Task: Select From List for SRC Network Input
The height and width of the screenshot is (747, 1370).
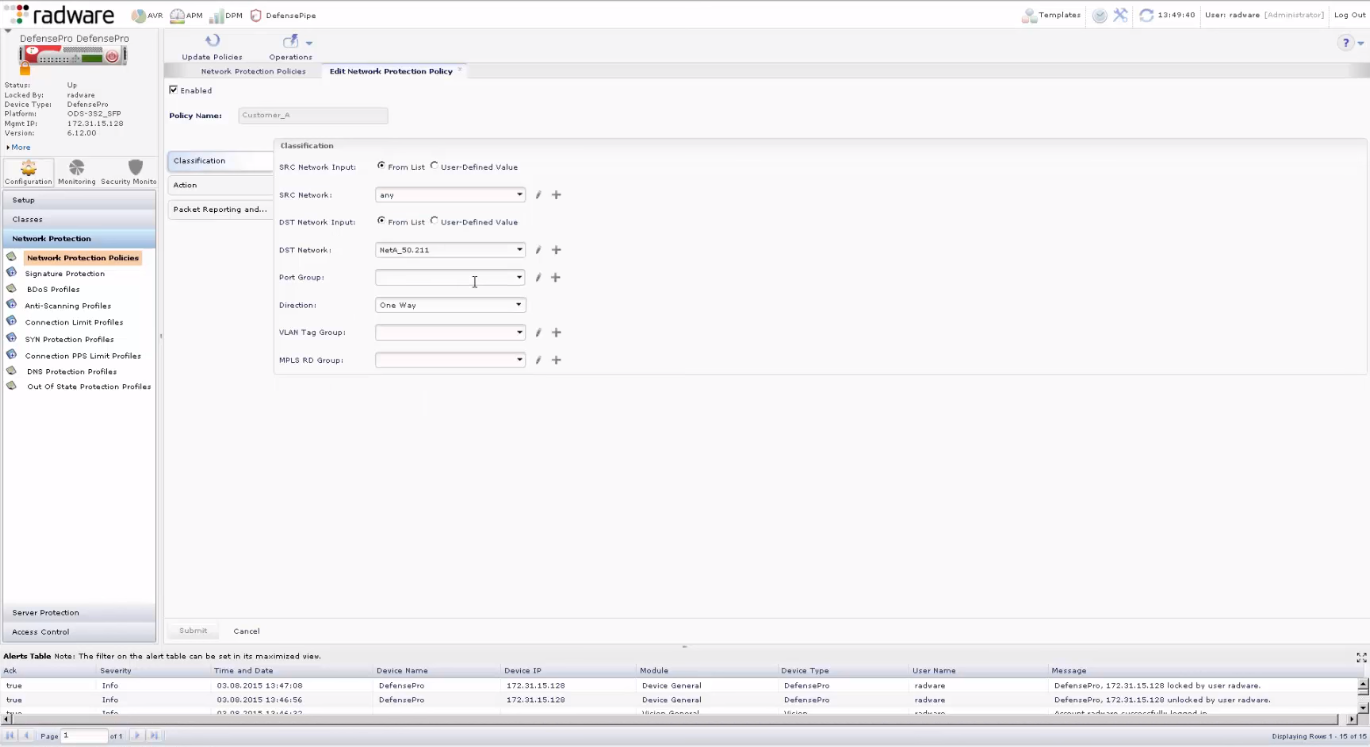Action: (381, 166)
